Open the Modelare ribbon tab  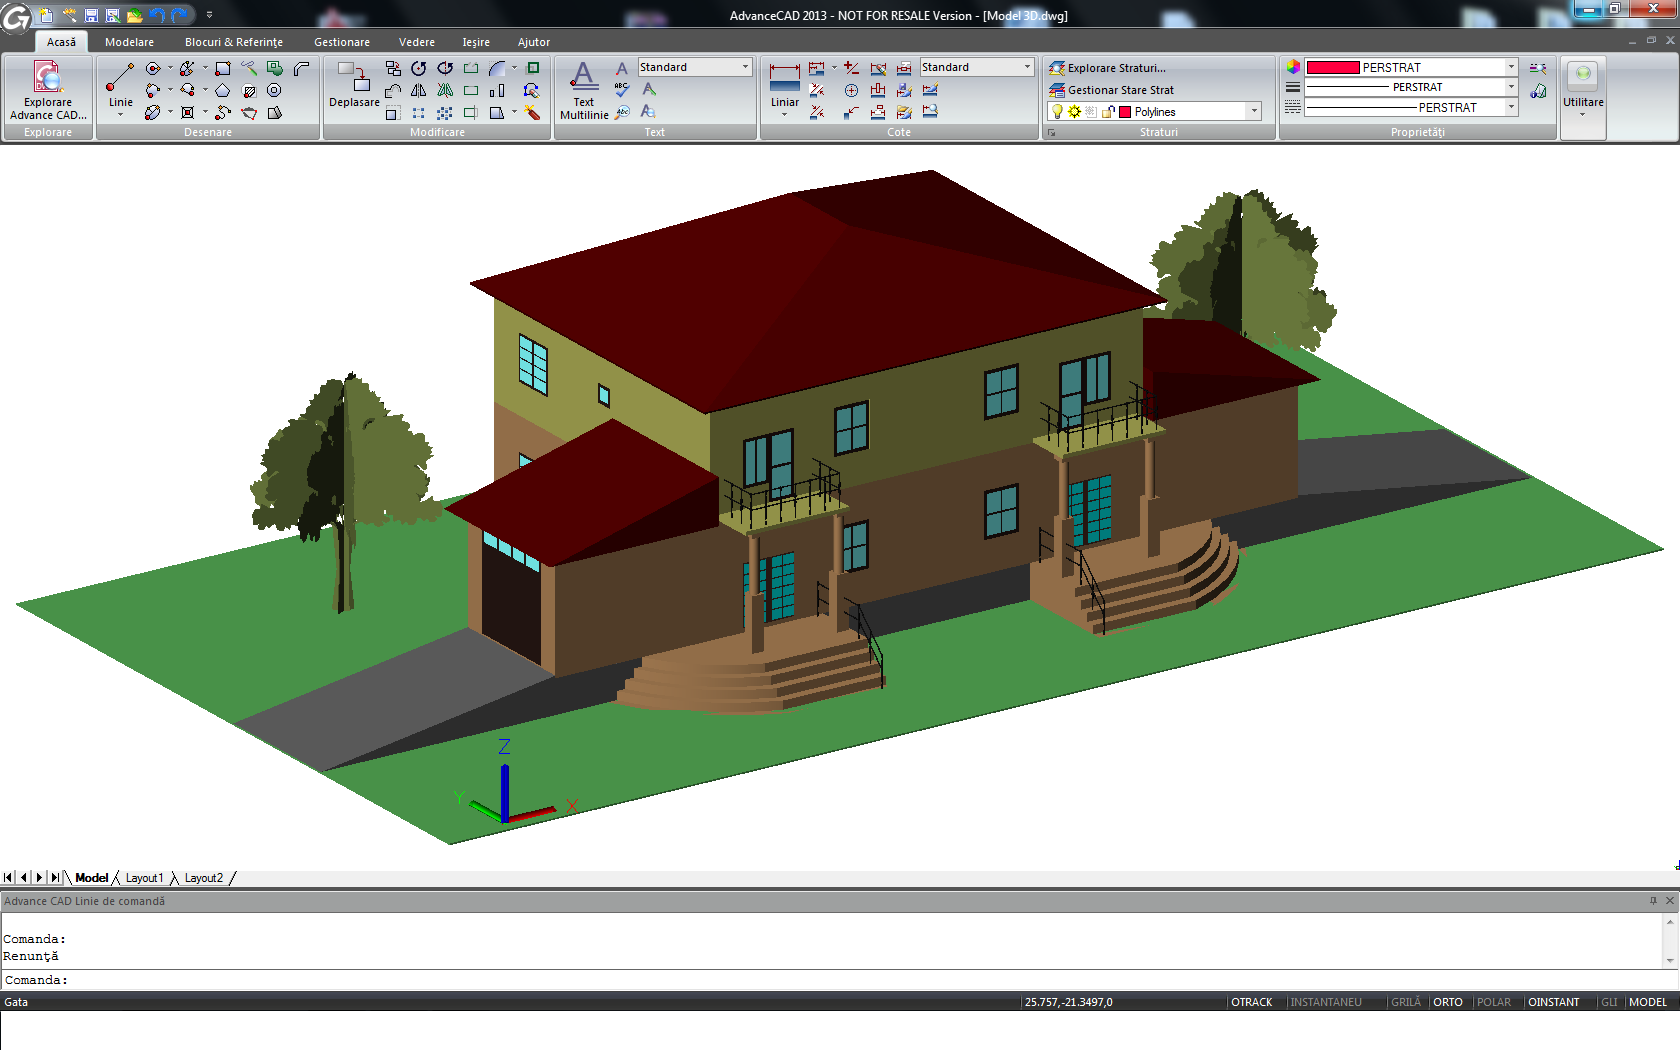pyautogui.click(x=129, y=42)
